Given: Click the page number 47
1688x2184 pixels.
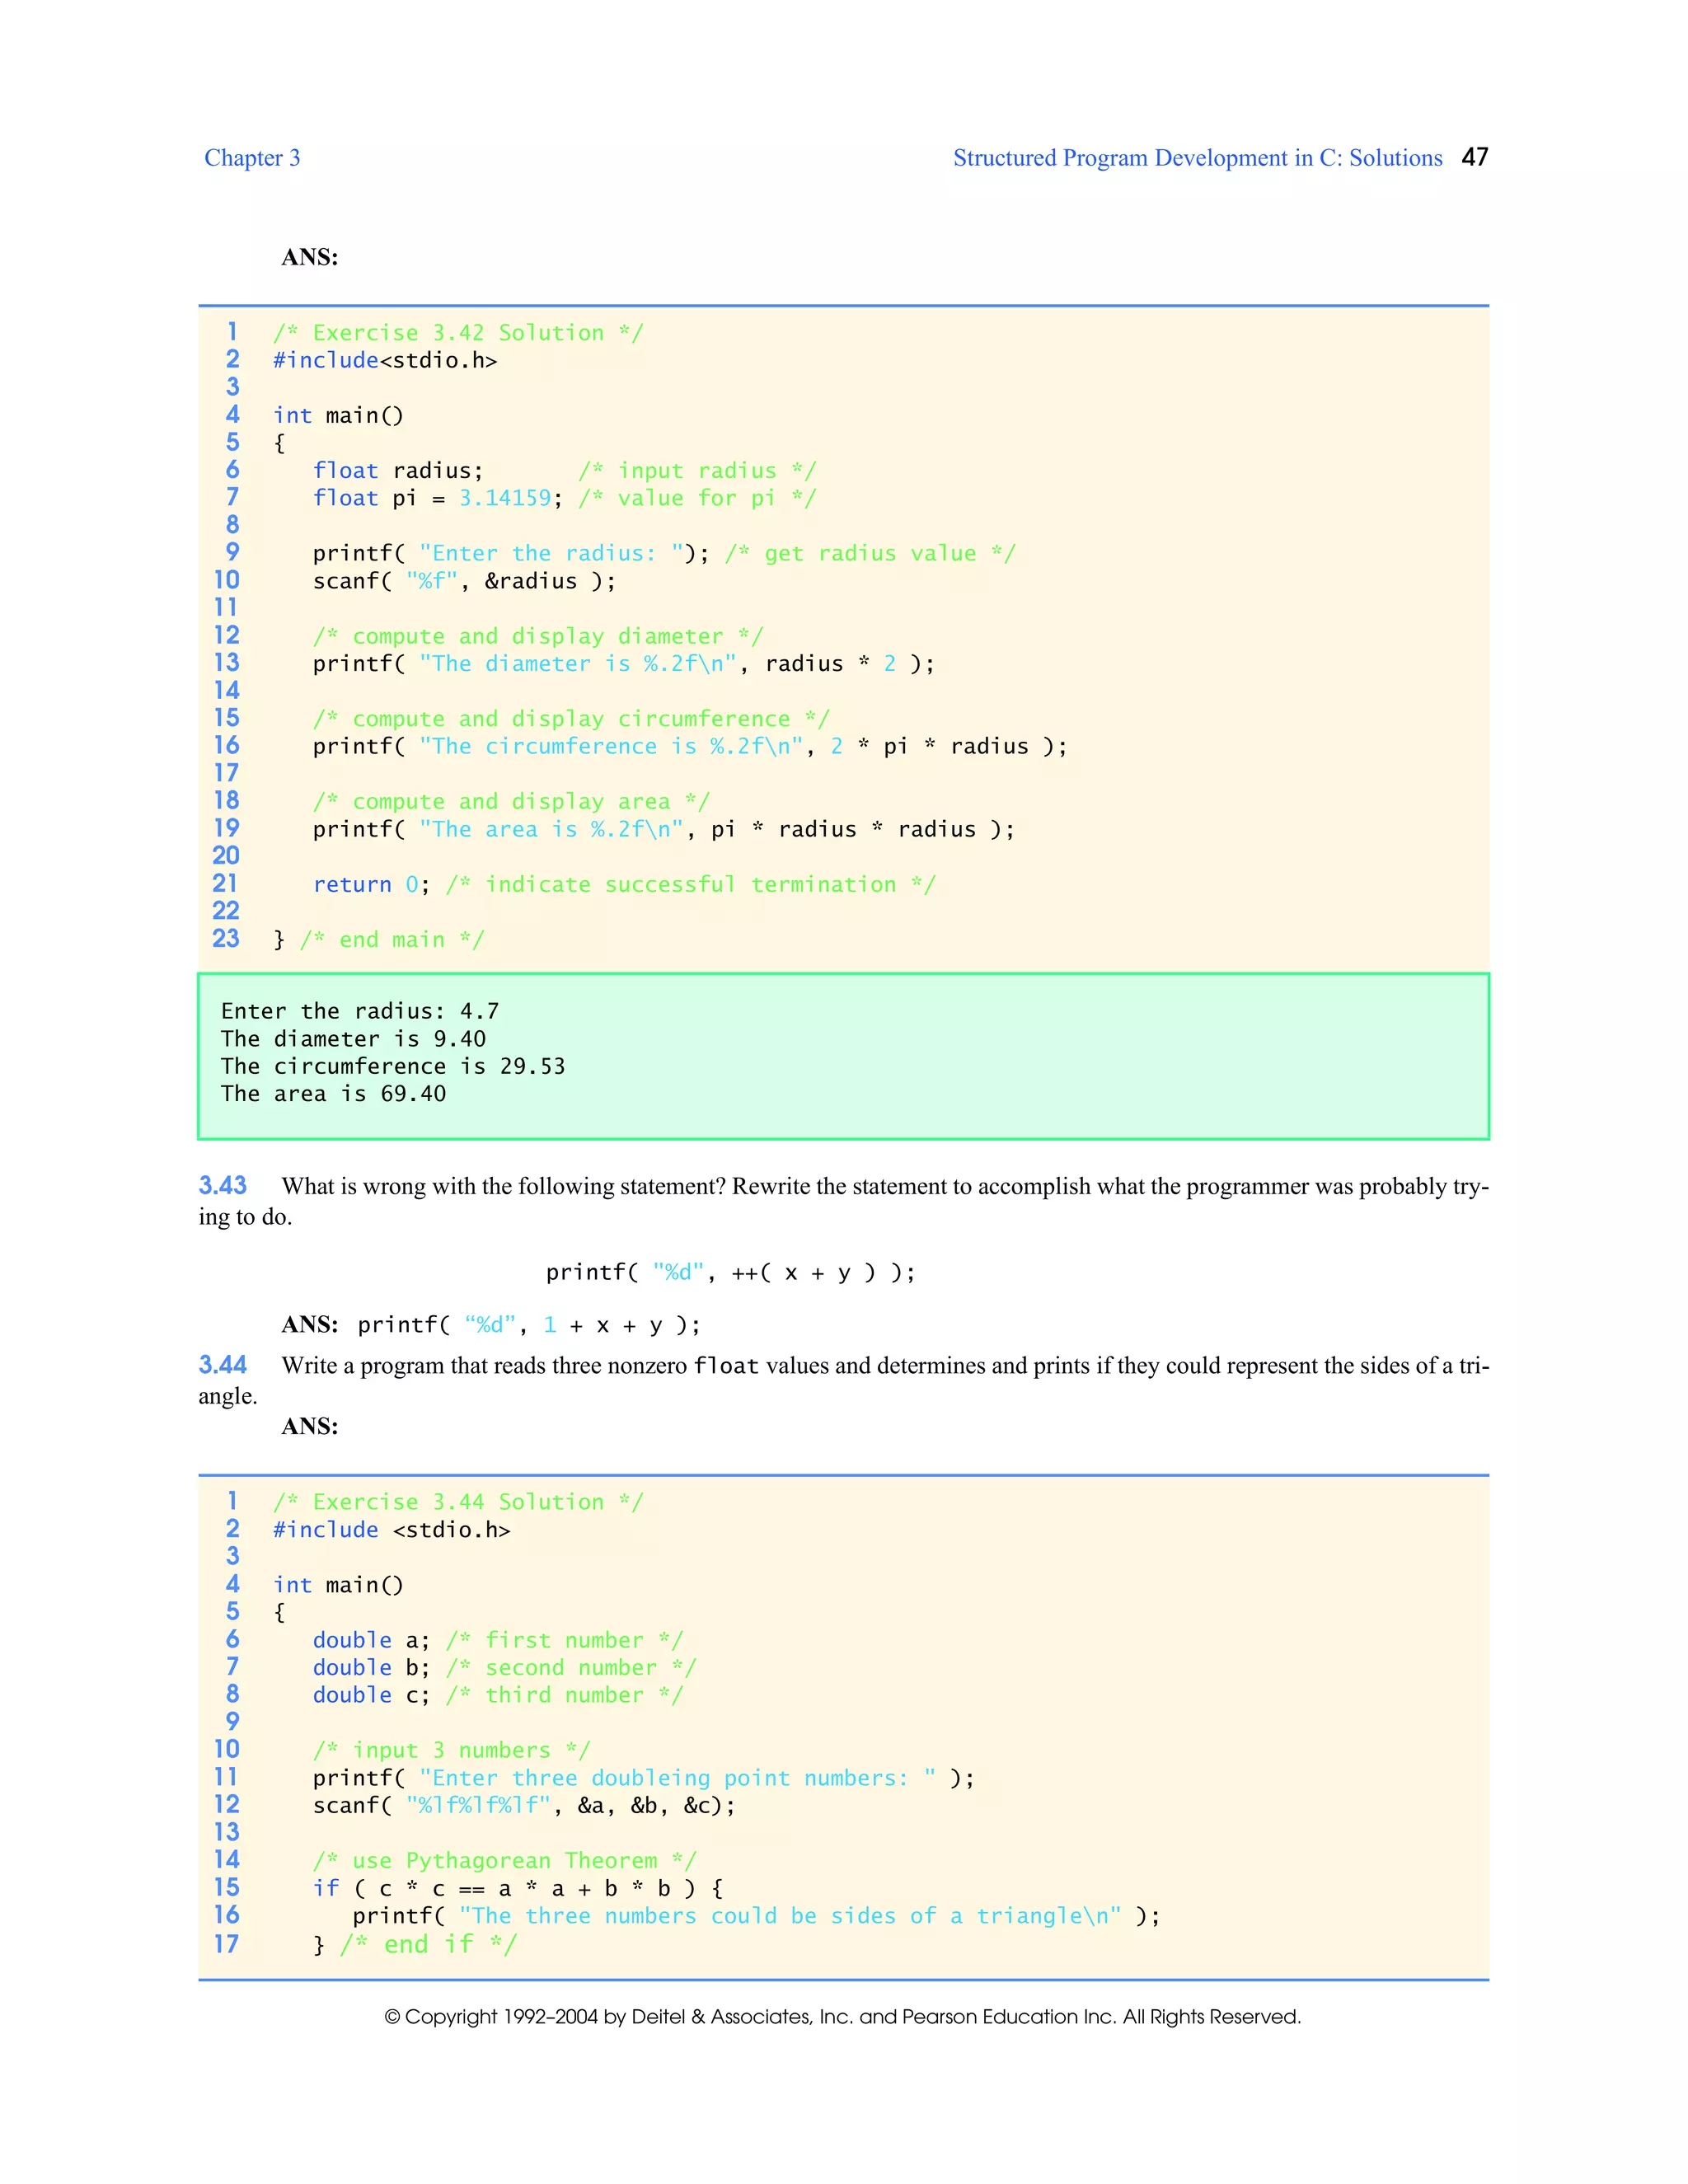Looking at the screenshot, I should [x=1474, y=157].
